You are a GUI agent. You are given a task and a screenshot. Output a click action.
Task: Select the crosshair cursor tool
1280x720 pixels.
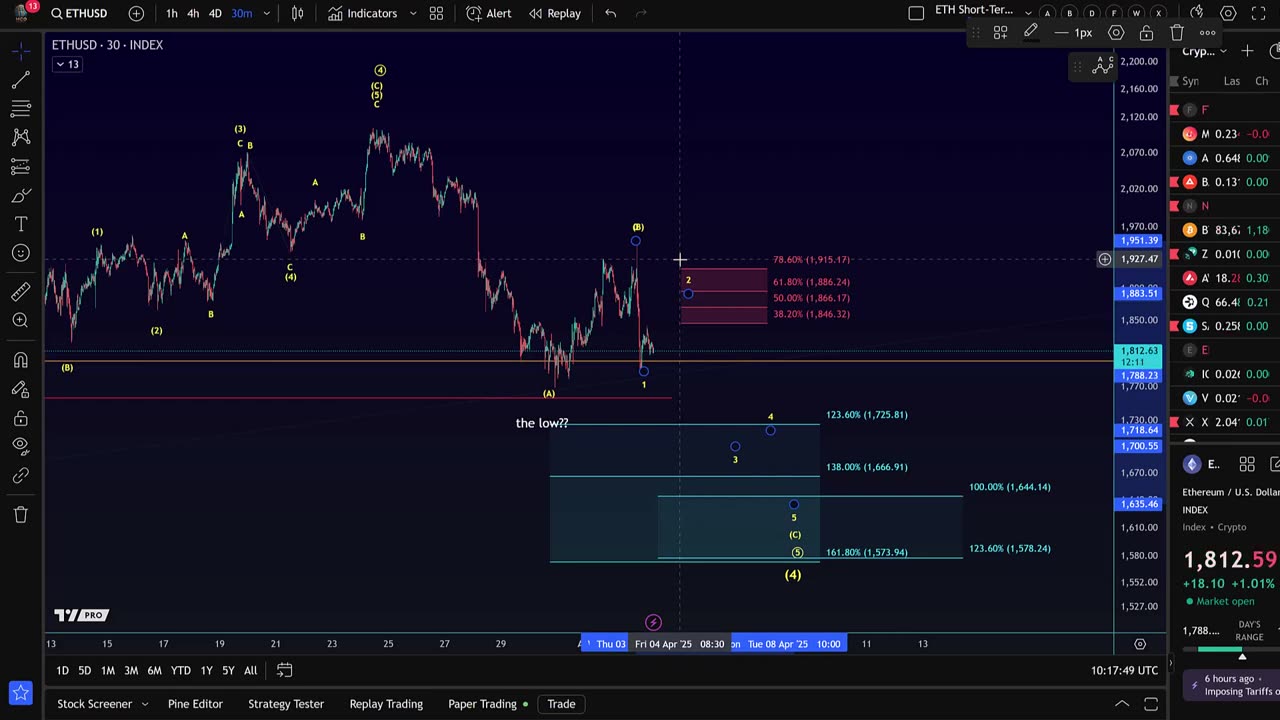coord(20,50)
